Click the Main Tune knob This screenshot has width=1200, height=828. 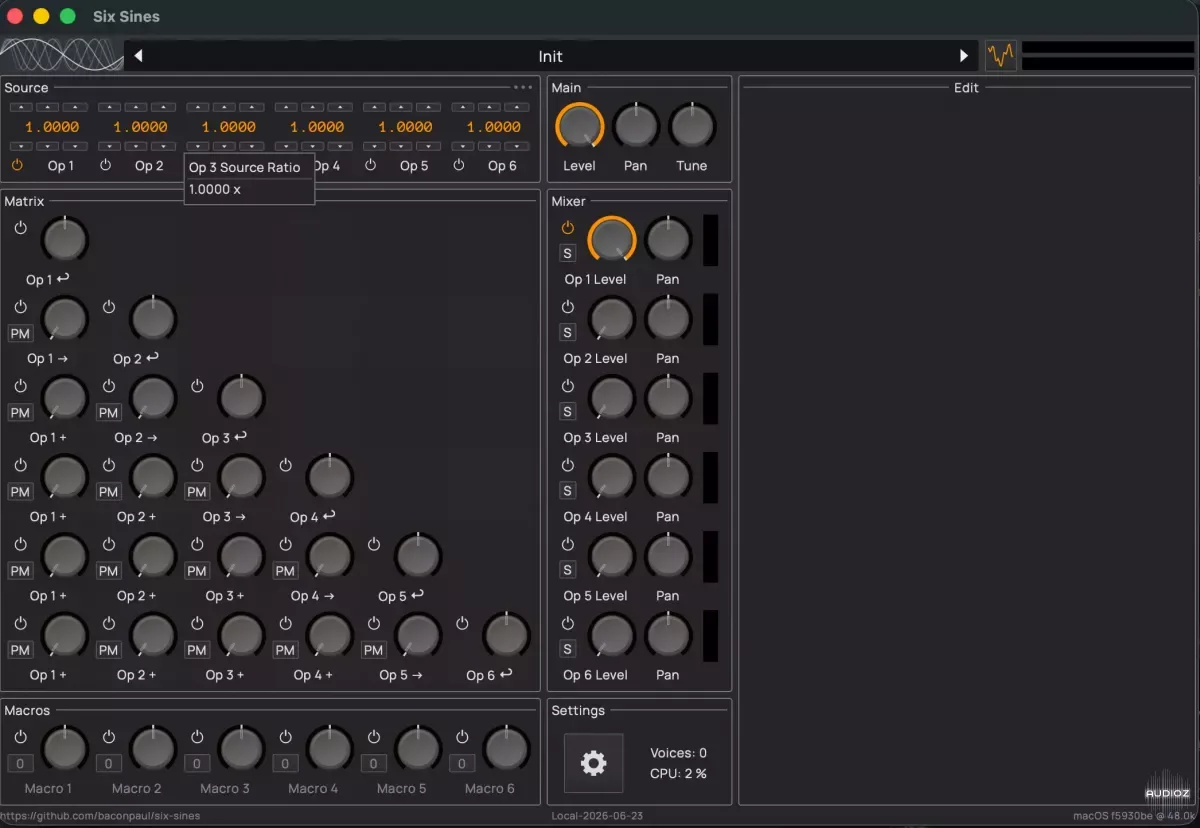click(692, 127)
